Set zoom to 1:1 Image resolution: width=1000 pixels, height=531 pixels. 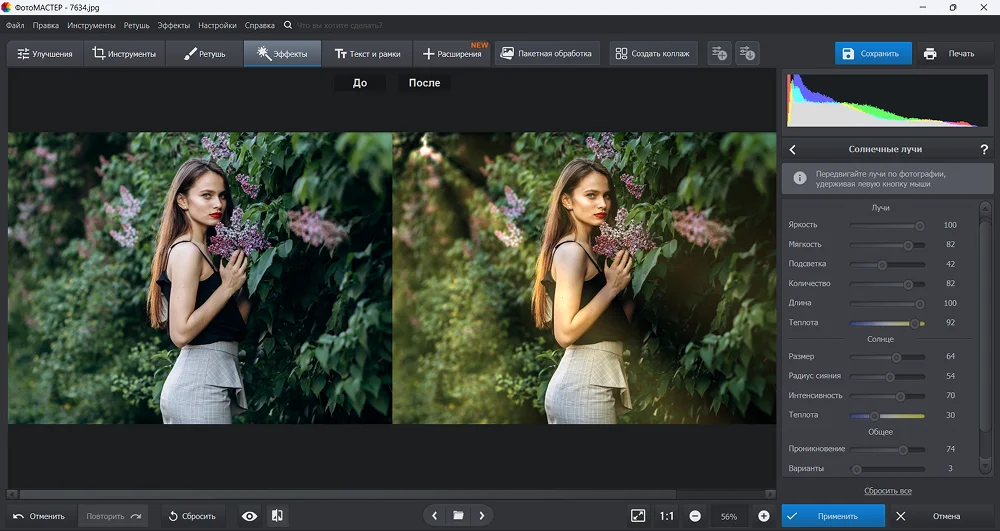point(666,516)
